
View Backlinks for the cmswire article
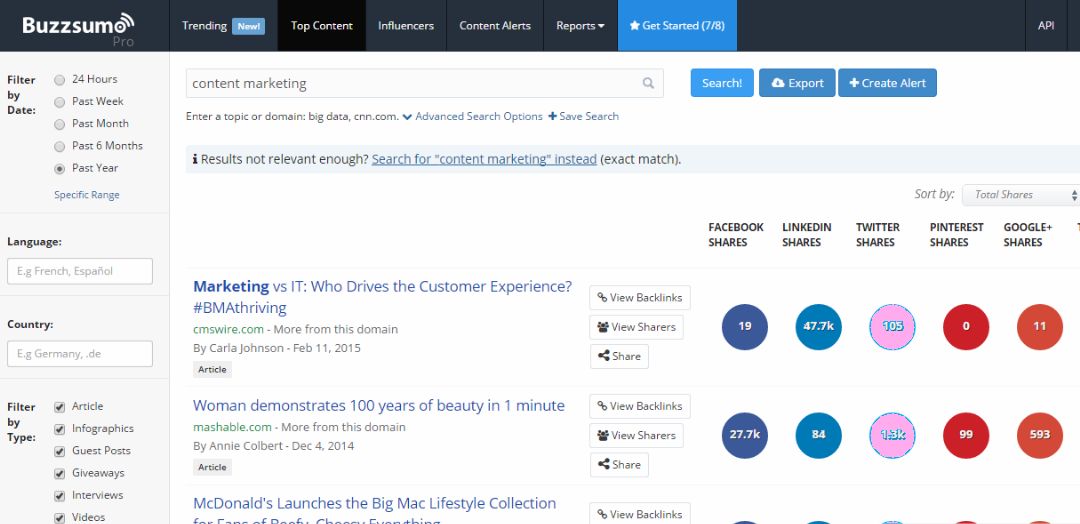pos(640,297)
